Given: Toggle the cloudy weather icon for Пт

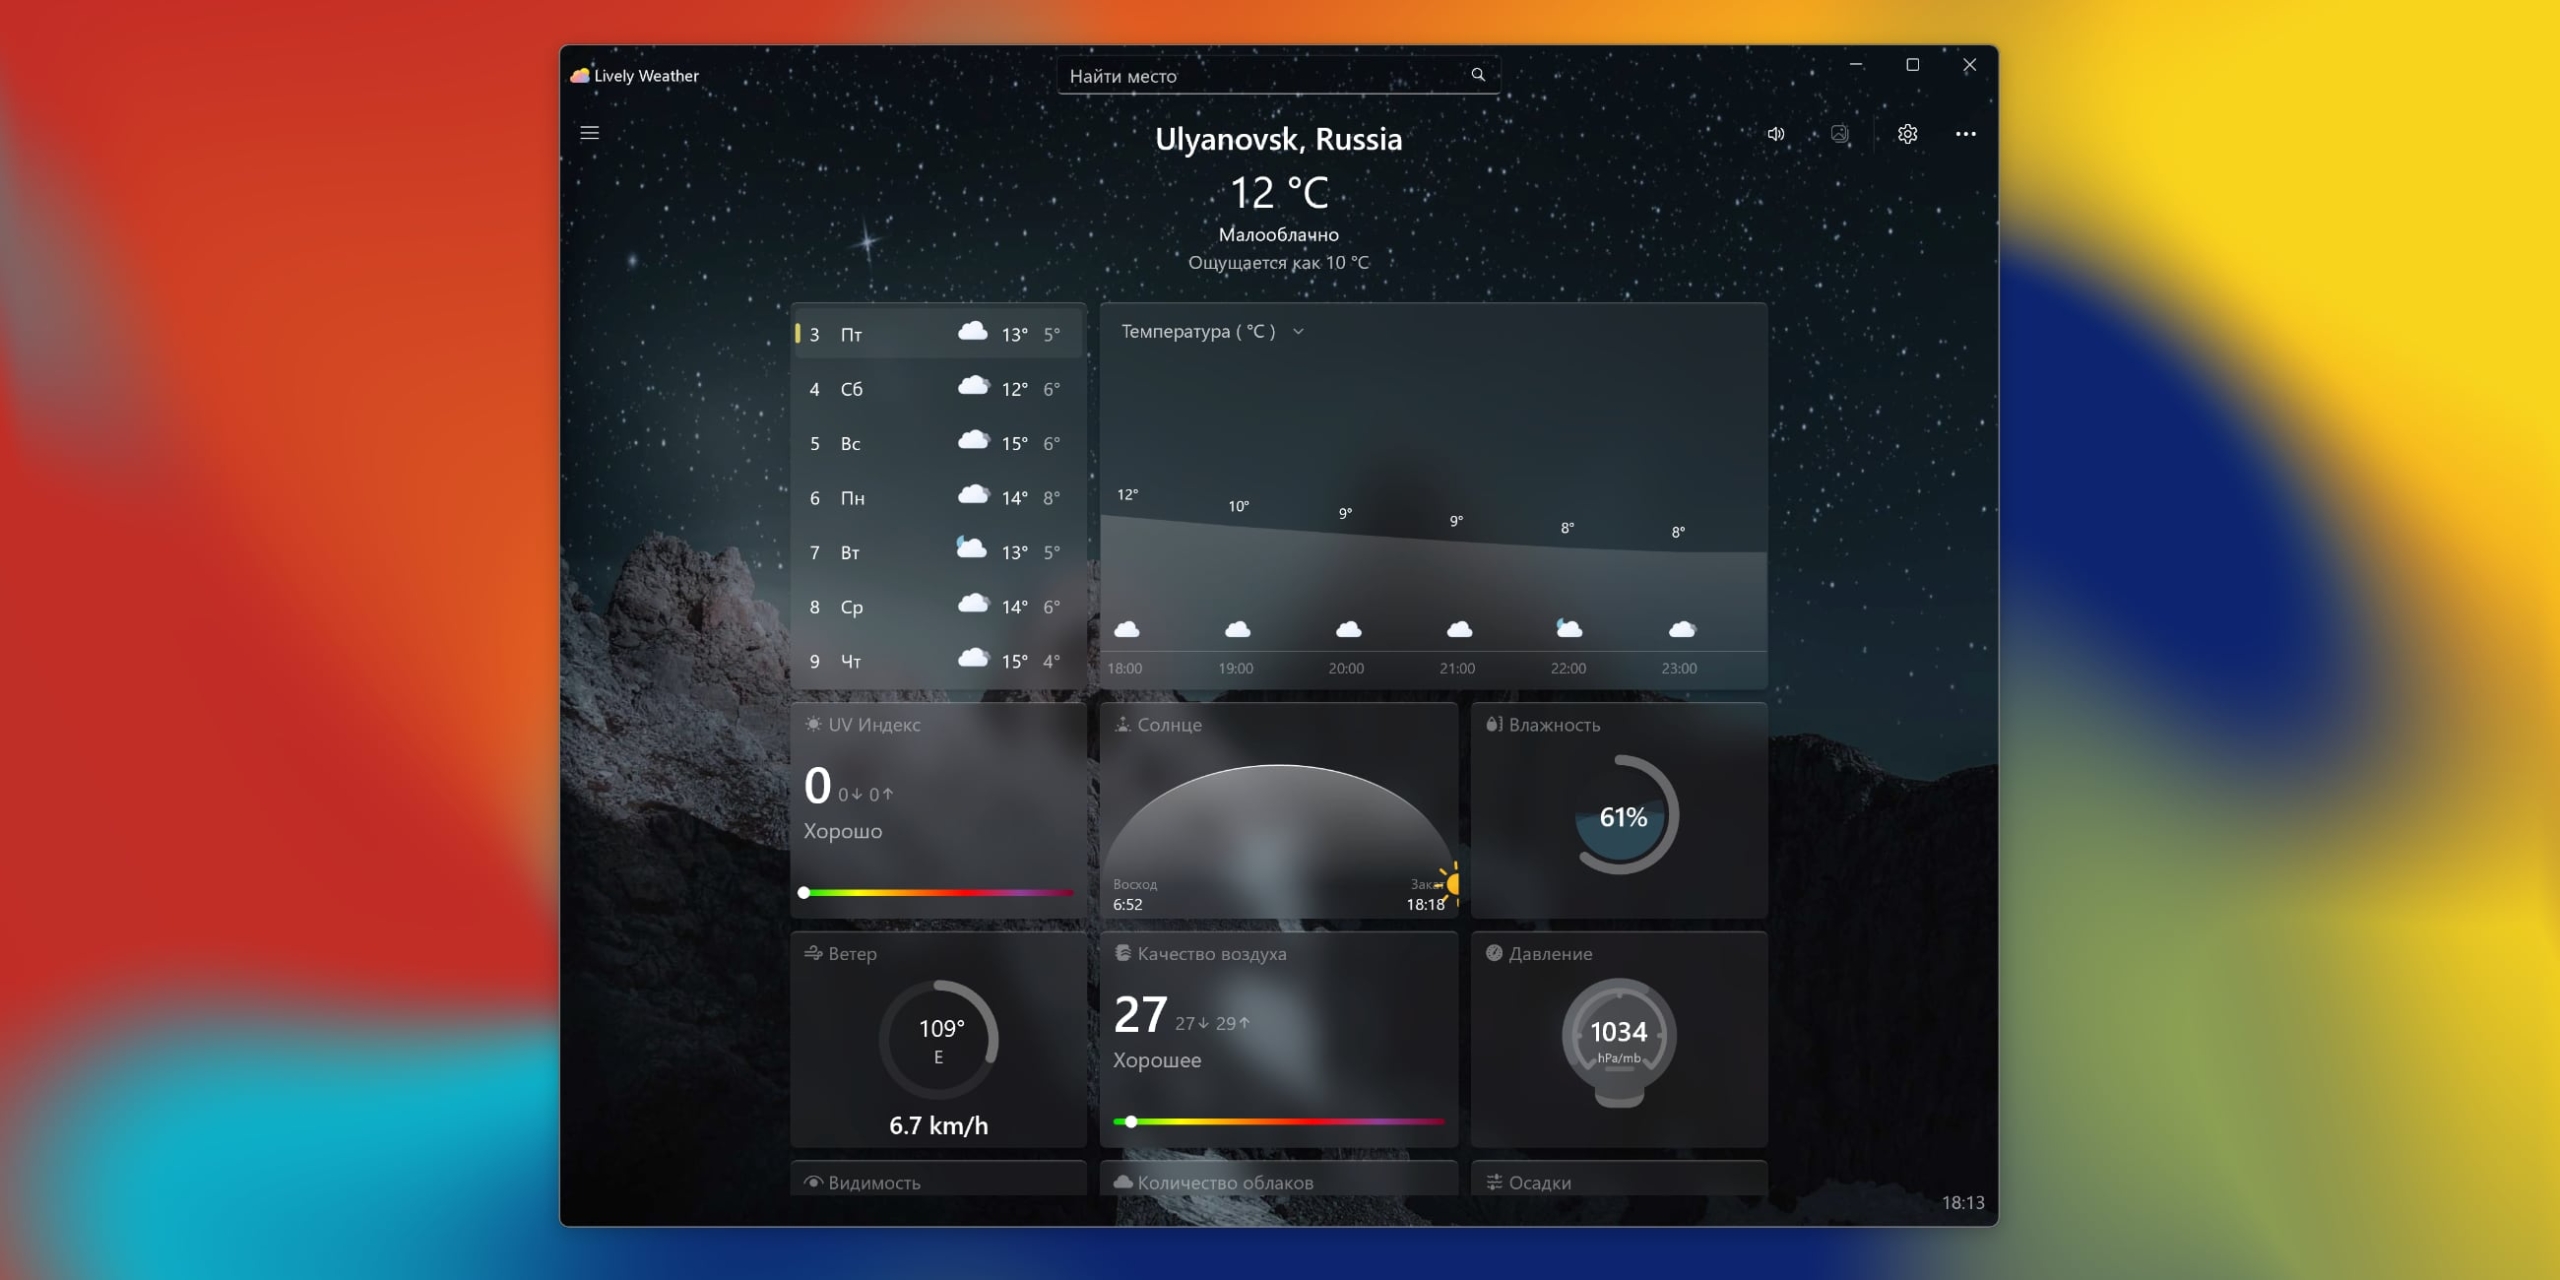Looking at the screenshot, I should tap(971, 331).
